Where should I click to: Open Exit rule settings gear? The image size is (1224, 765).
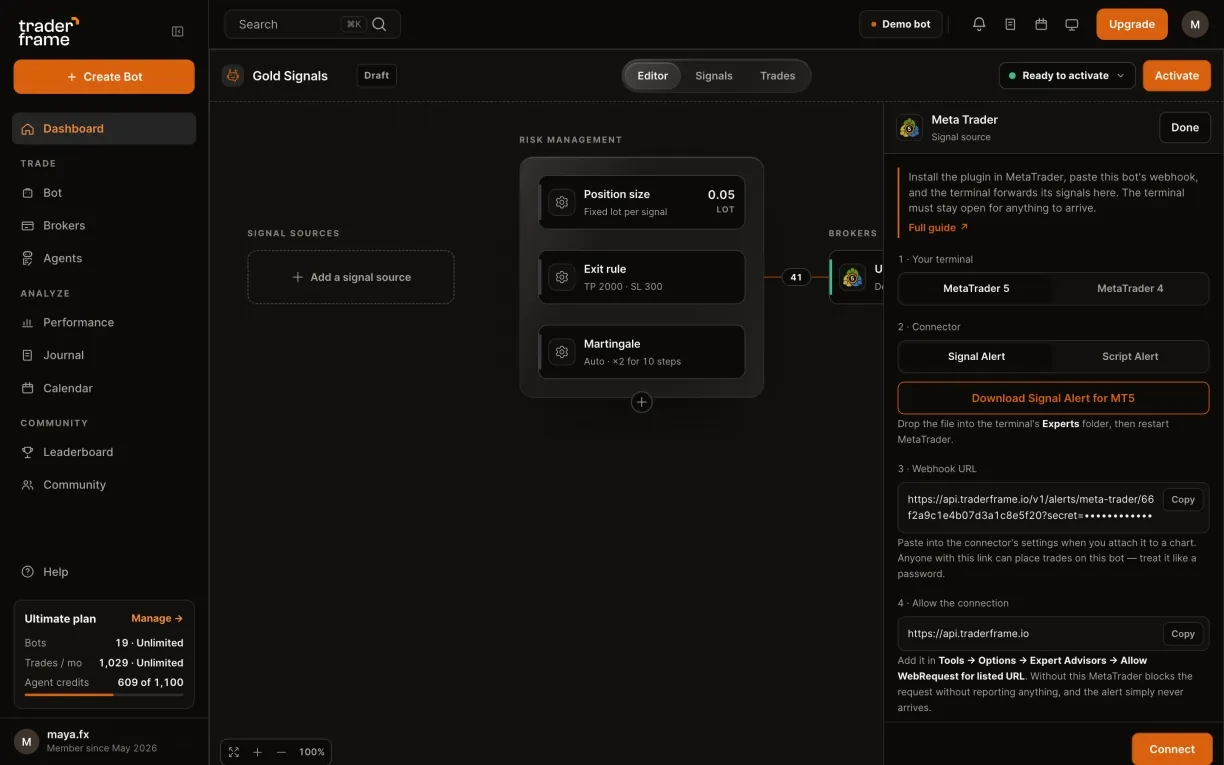pyautogui.click(x=562, y=277)
